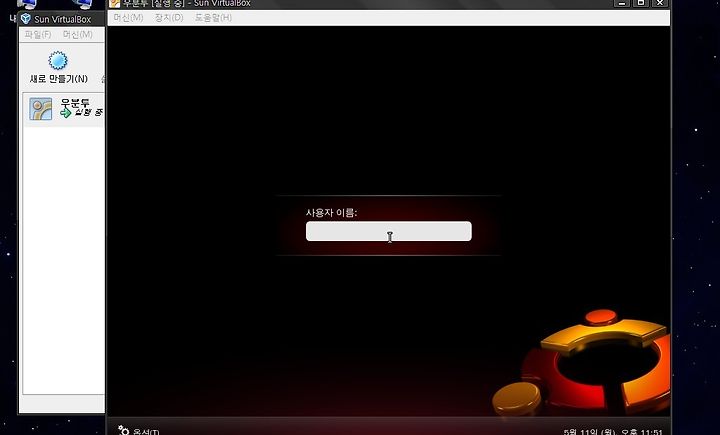Click the options gear icon at bottom
The image size is (720, 435).
coord(124,430)
